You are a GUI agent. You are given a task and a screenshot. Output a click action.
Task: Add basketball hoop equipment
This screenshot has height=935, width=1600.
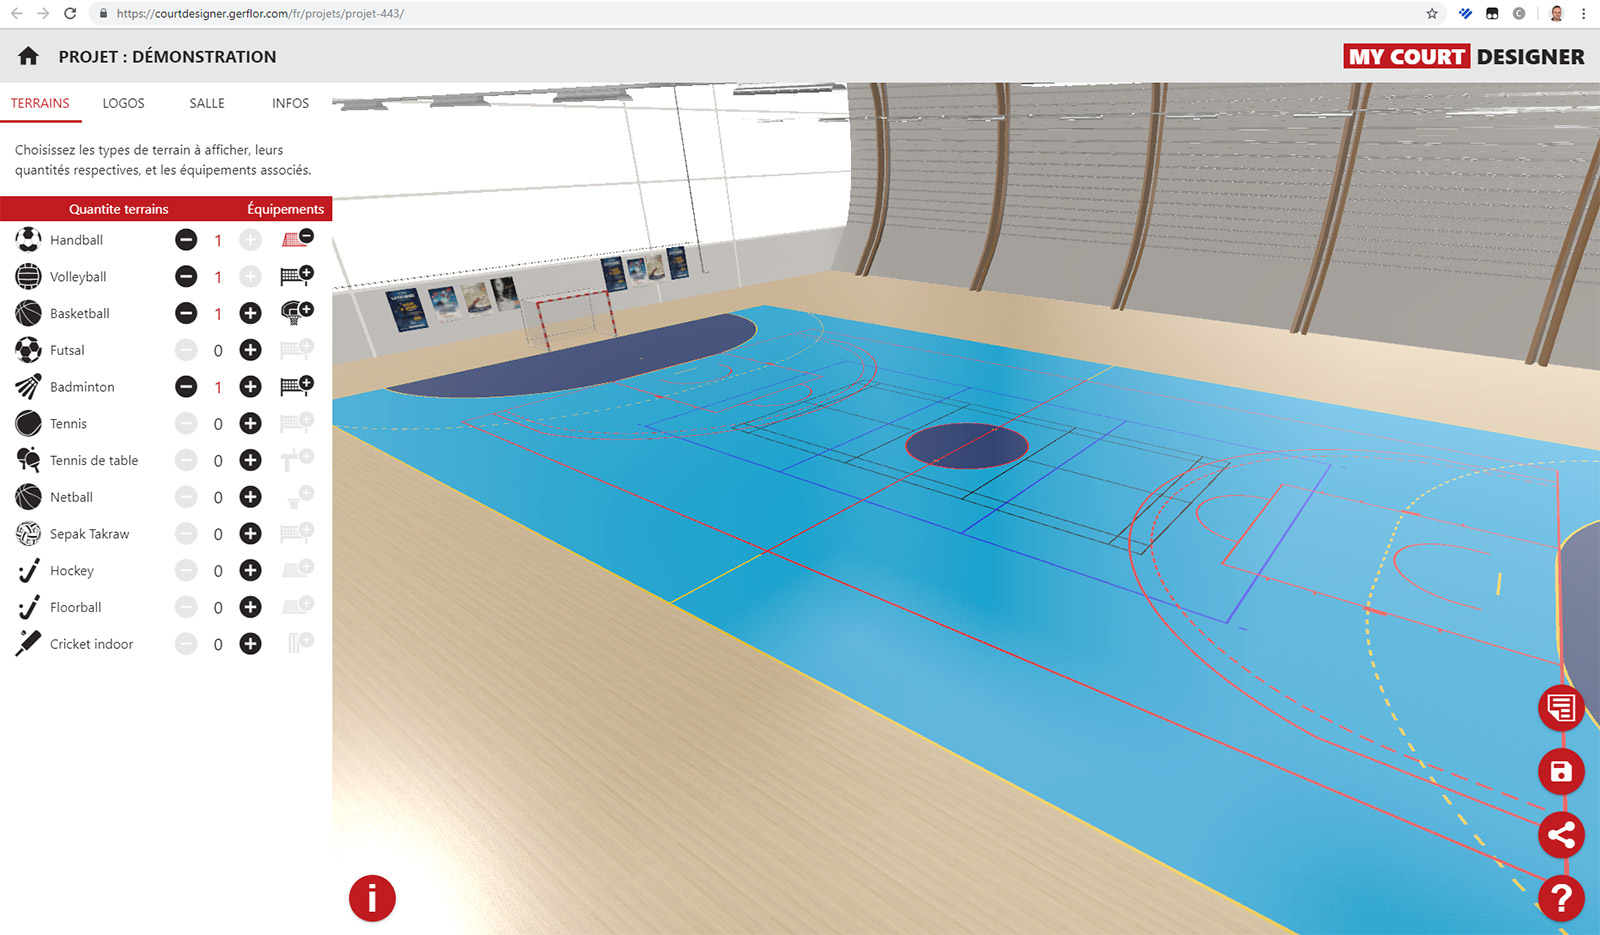pos(297,313)
